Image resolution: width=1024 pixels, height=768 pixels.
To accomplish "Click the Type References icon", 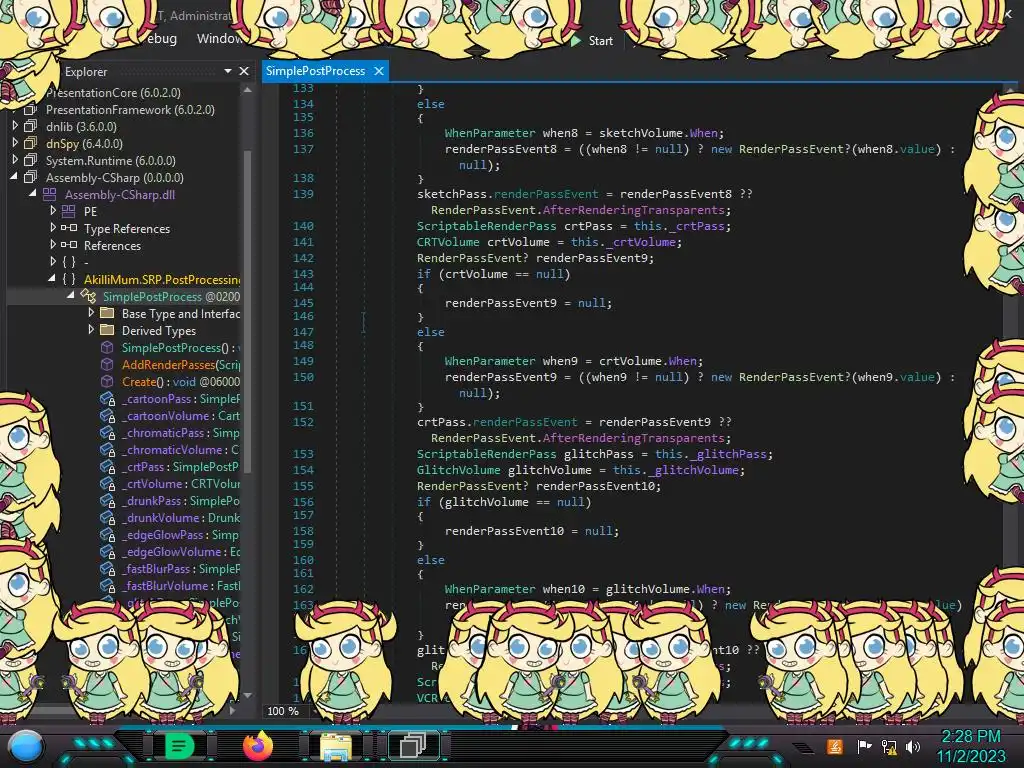I will 69,228.
